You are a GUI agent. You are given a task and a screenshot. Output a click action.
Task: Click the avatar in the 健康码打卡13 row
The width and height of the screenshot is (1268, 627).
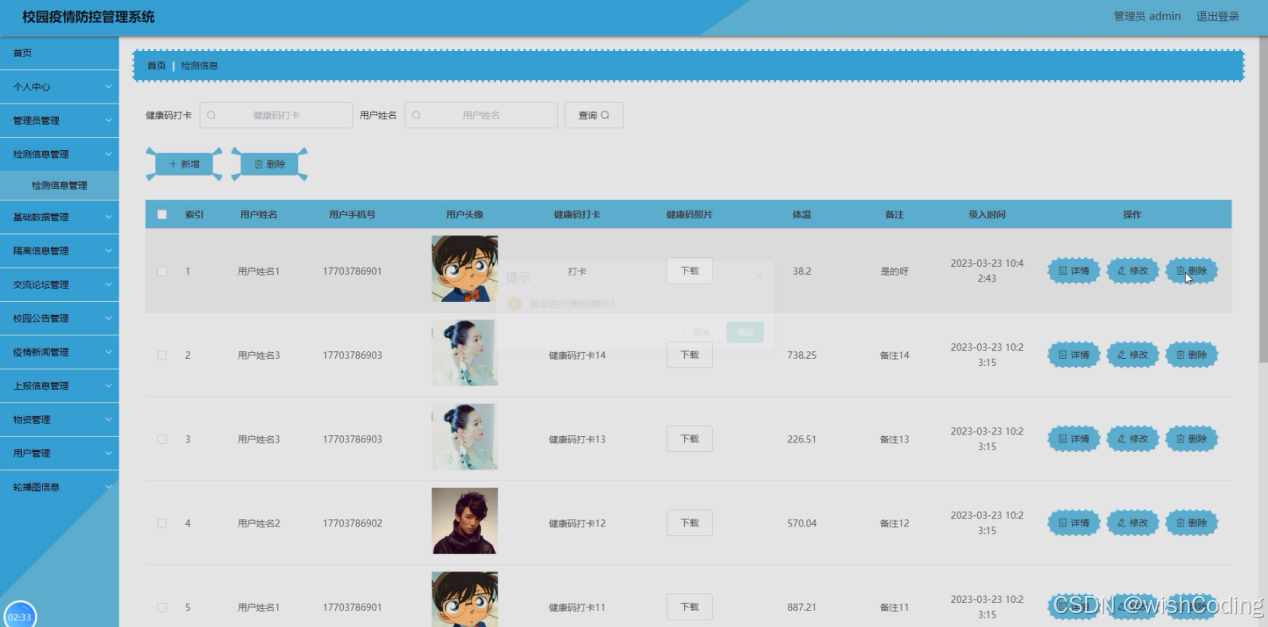[x=465, y=437]
